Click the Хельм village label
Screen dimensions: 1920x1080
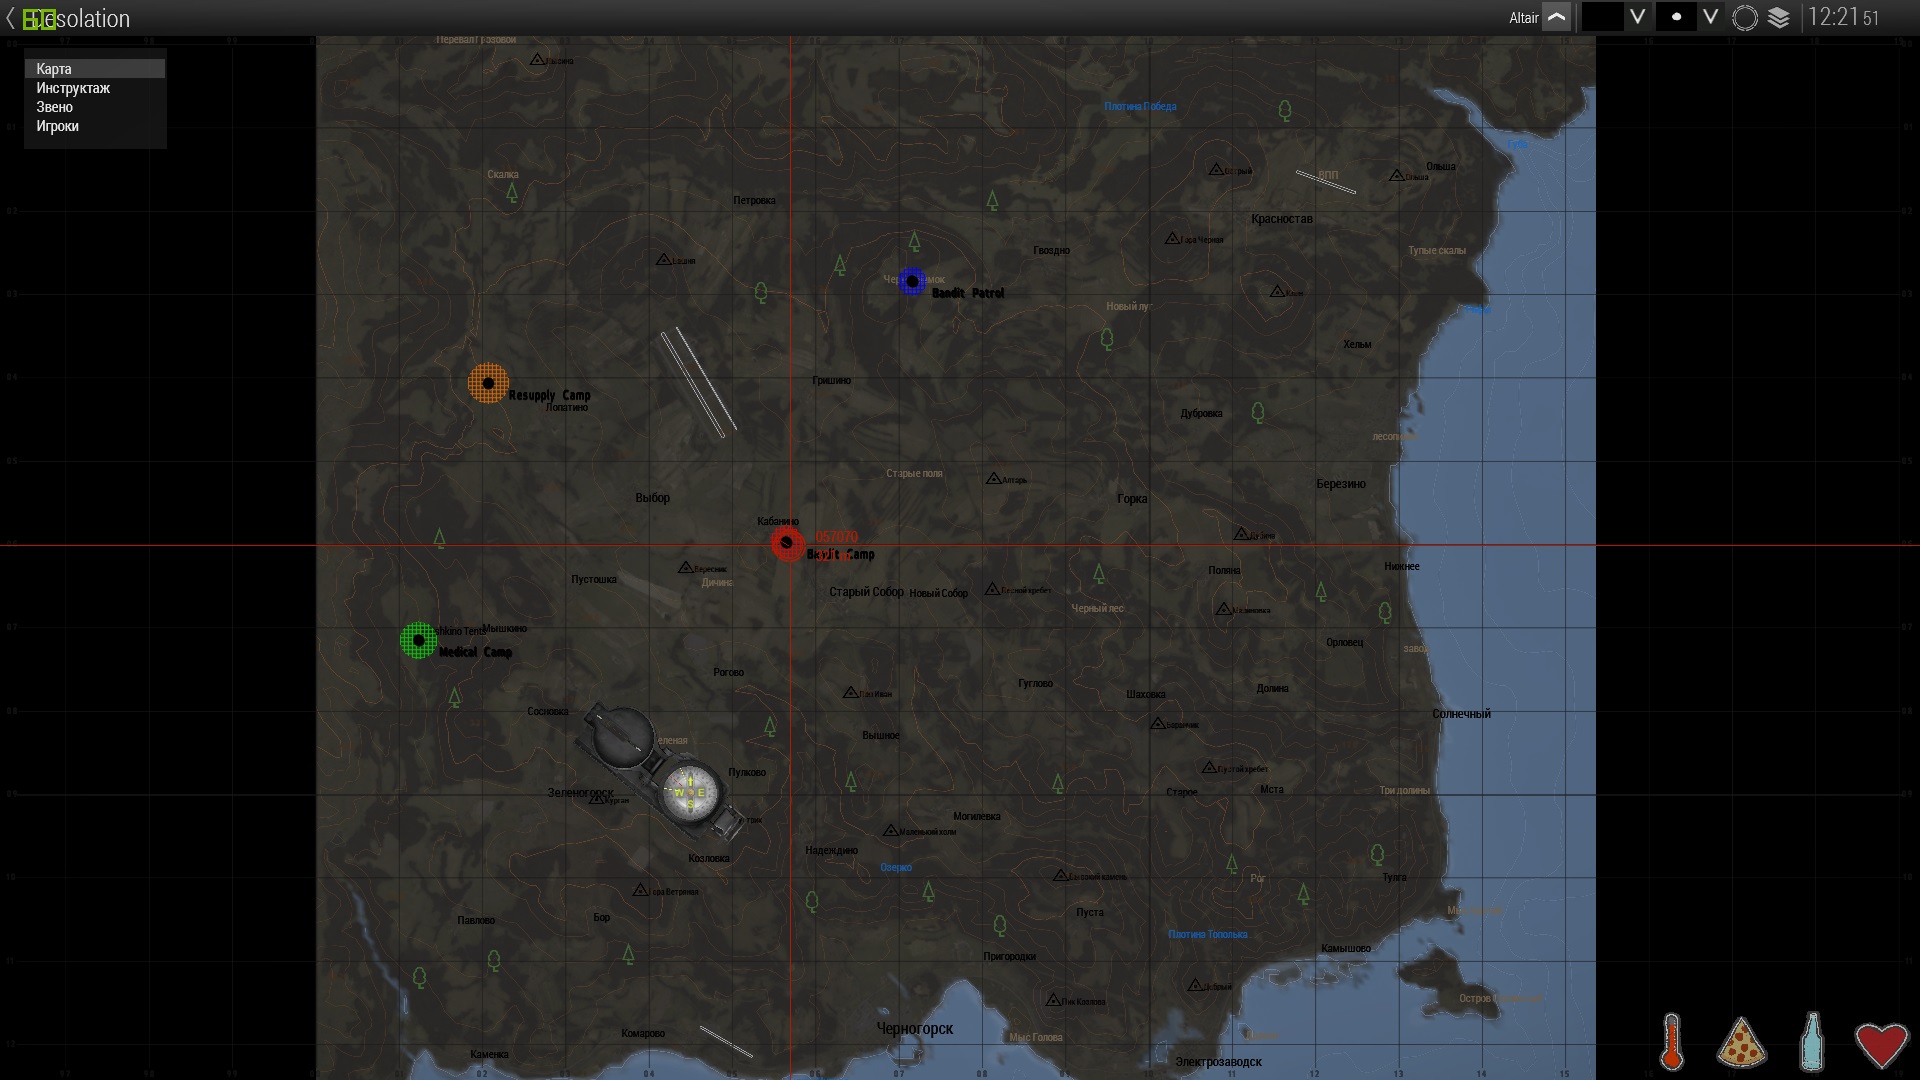[x=1357, y=345]
